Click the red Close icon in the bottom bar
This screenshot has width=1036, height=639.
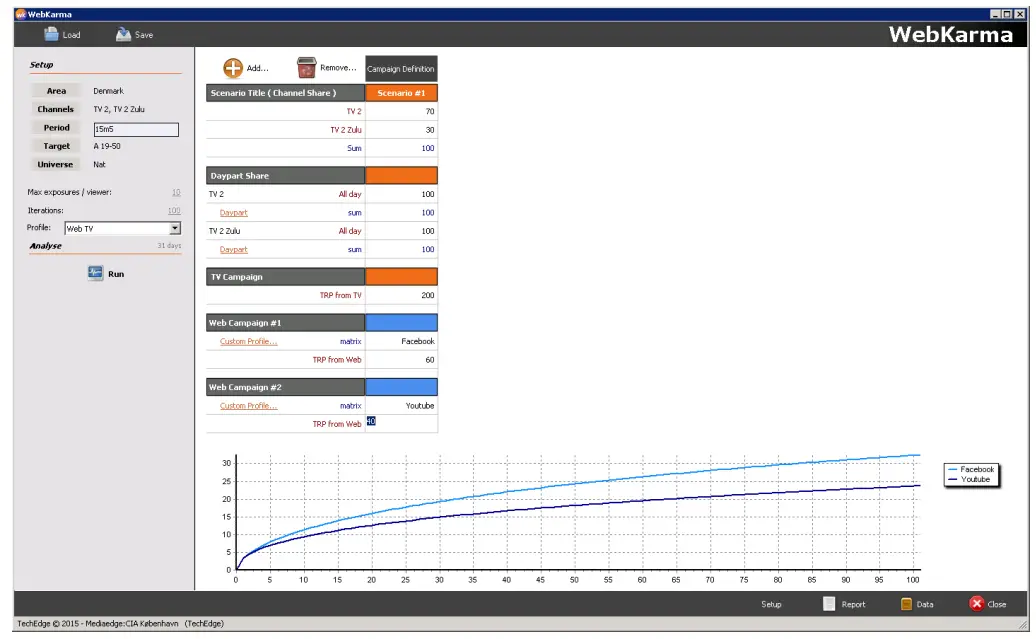(977, 604)
